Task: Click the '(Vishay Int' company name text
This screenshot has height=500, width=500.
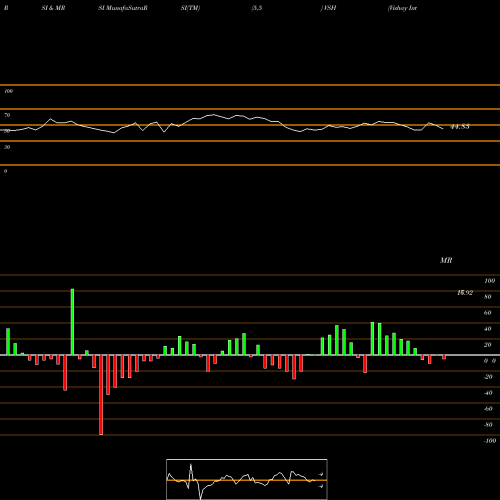Action: pos(402,8)
